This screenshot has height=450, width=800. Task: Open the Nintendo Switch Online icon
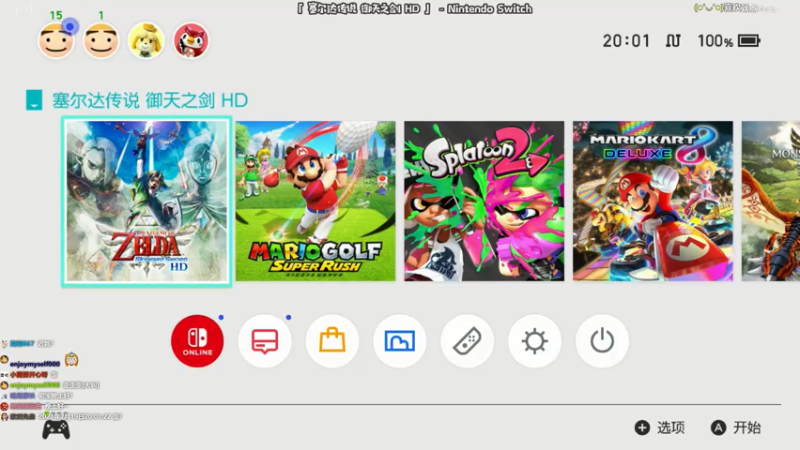[x=197, y=341]
